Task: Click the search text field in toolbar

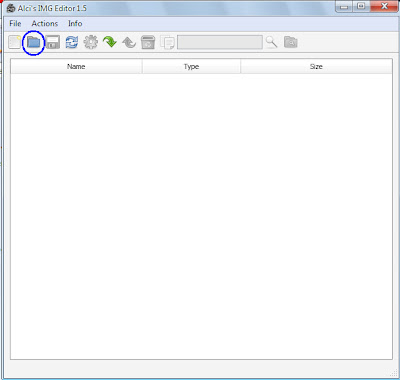Action: pos(220,42)
